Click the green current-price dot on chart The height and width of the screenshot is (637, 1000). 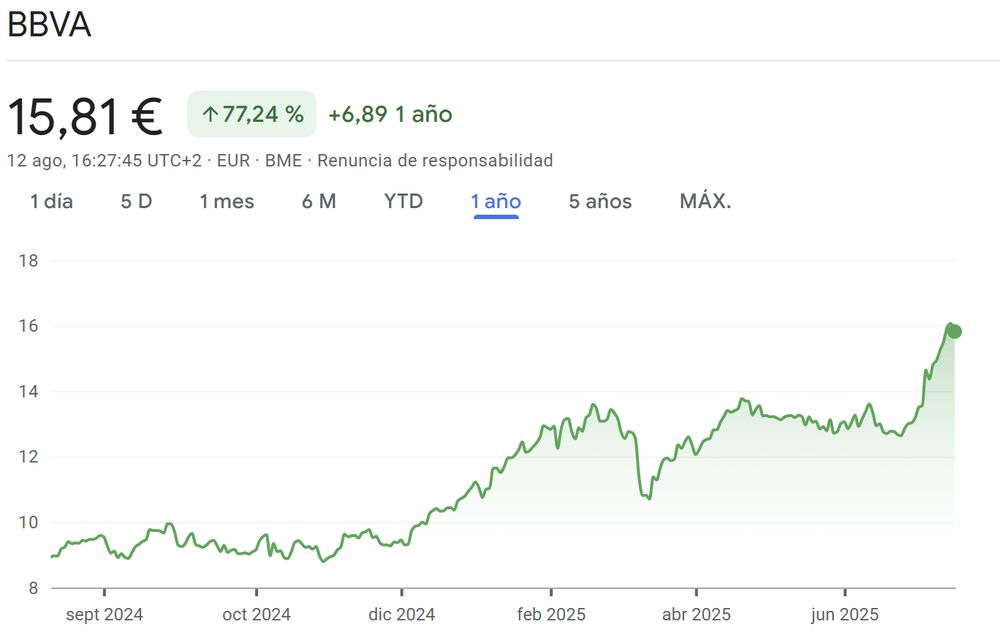coord(954,331)
